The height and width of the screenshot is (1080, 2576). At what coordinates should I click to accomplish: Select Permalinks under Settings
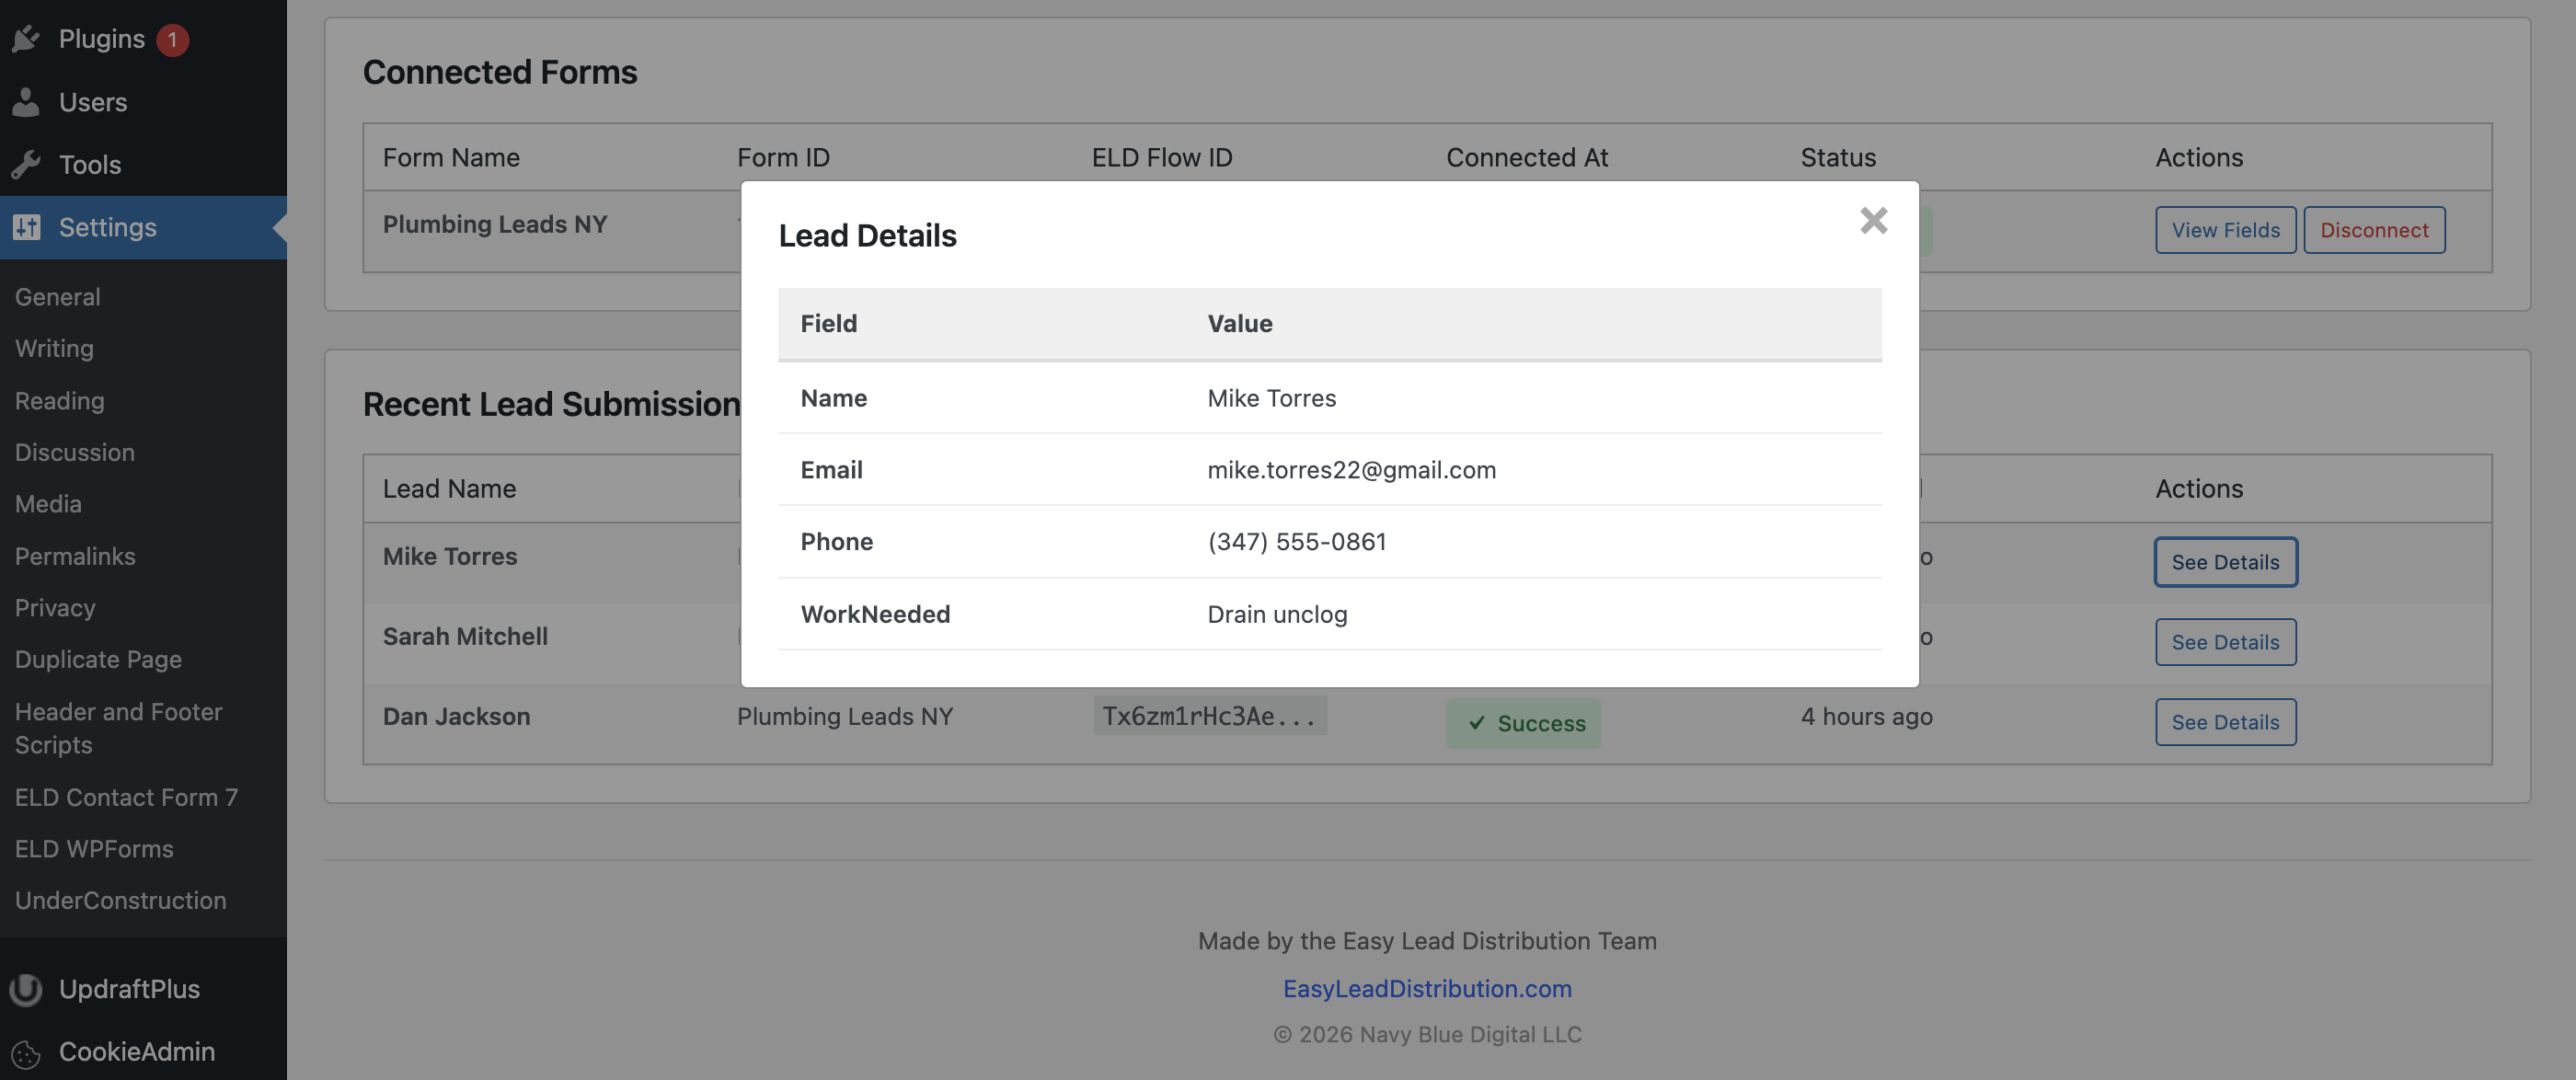(x=74, y=556)
